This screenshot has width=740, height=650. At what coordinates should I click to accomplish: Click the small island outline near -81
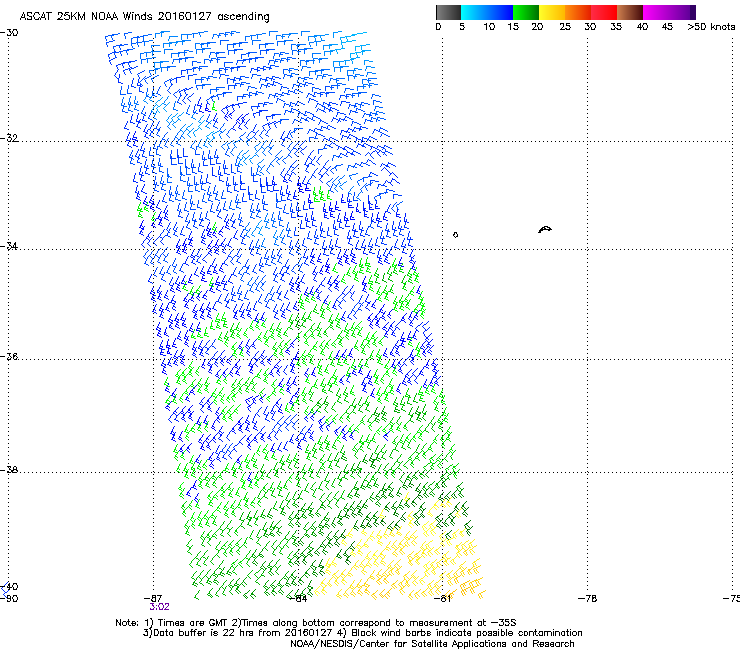click(455, 235)
